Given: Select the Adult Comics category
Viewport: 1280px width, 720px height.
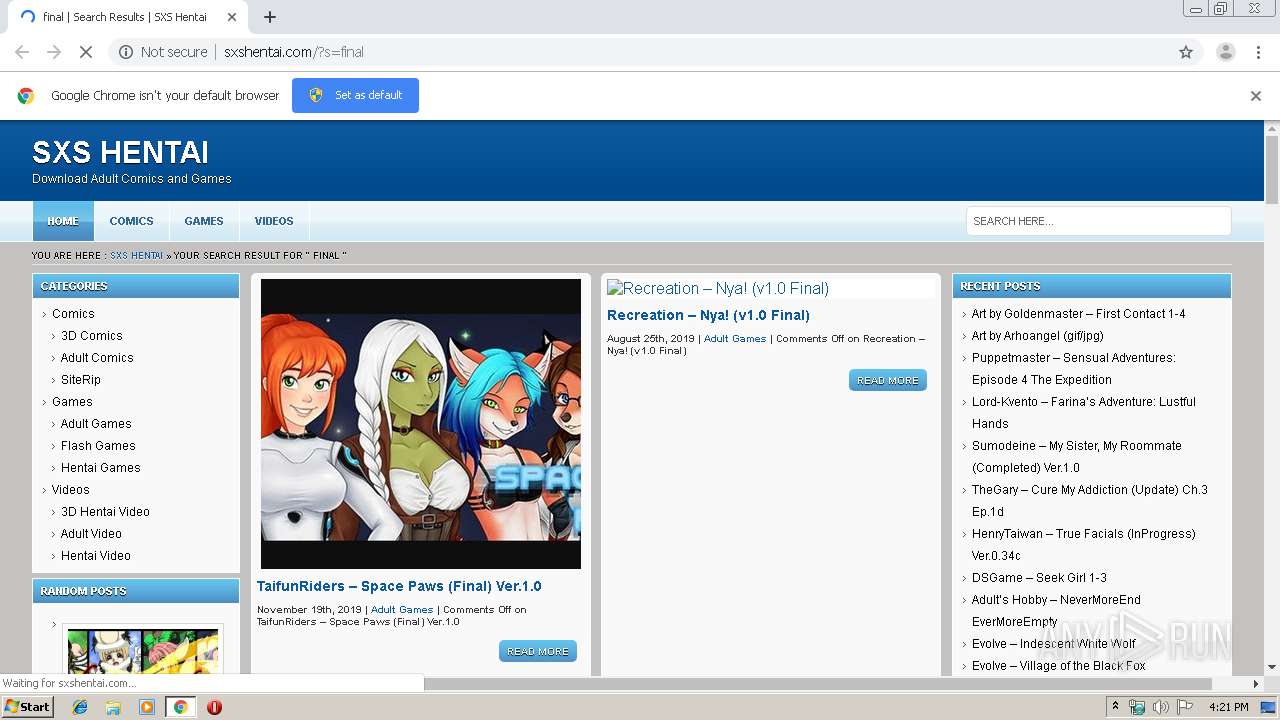Looking at the screenshot, I should [97, 358].
